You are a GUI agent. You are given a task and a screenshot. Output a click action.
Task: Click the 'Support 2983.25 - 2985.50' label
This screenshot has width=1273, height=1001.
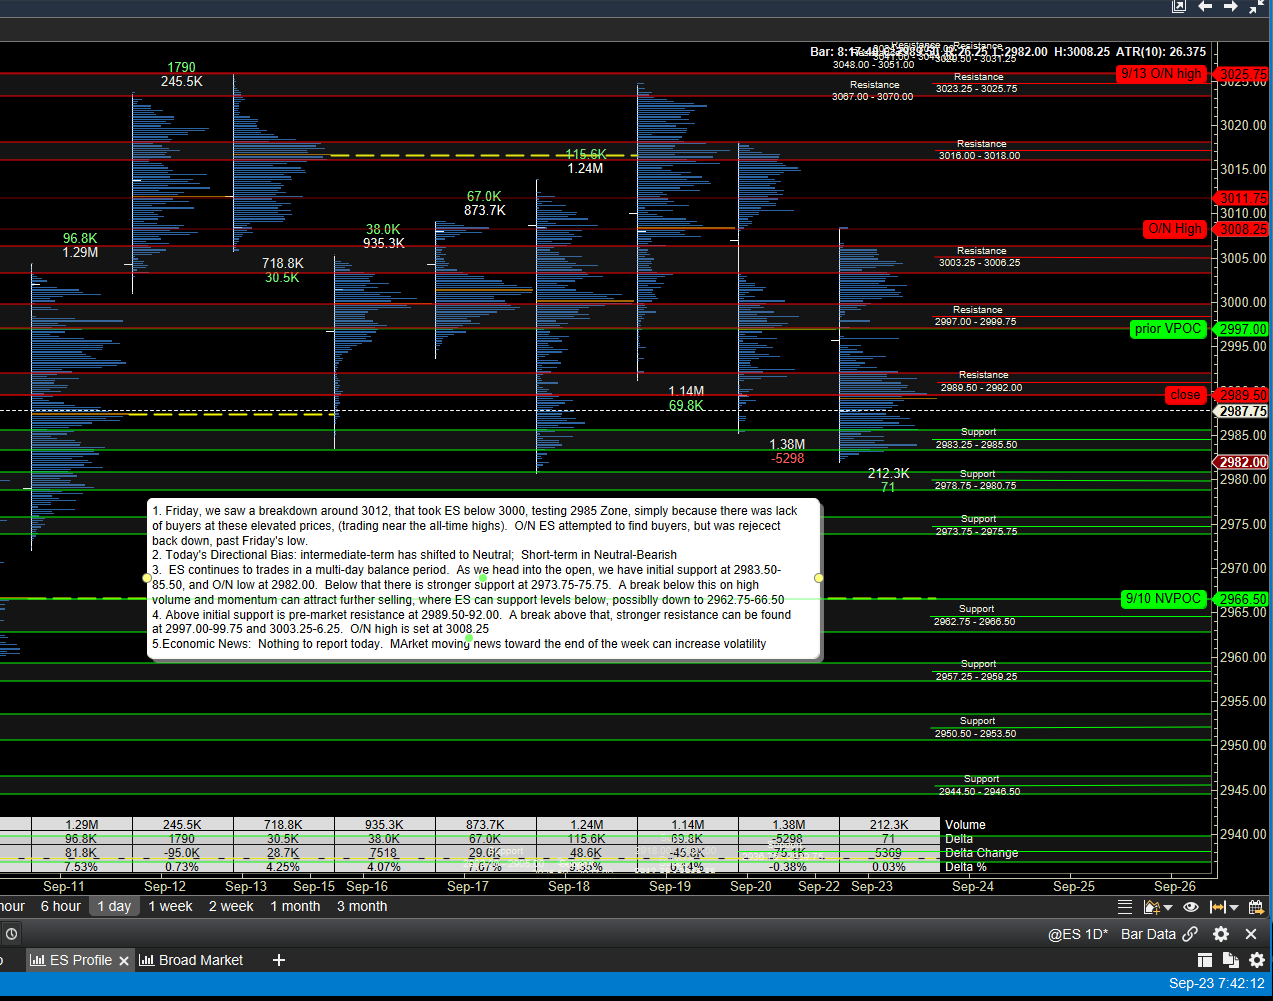click(977, 438)
